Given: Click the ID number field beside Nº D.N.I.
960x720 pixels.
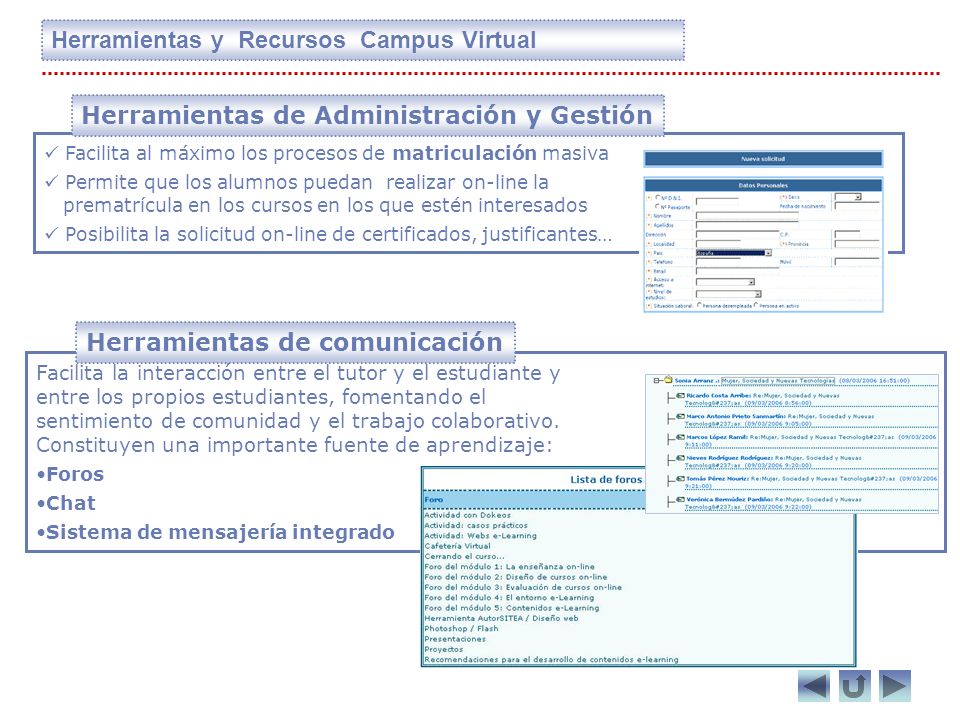Looking at the screenshot, I should [717, 201].
